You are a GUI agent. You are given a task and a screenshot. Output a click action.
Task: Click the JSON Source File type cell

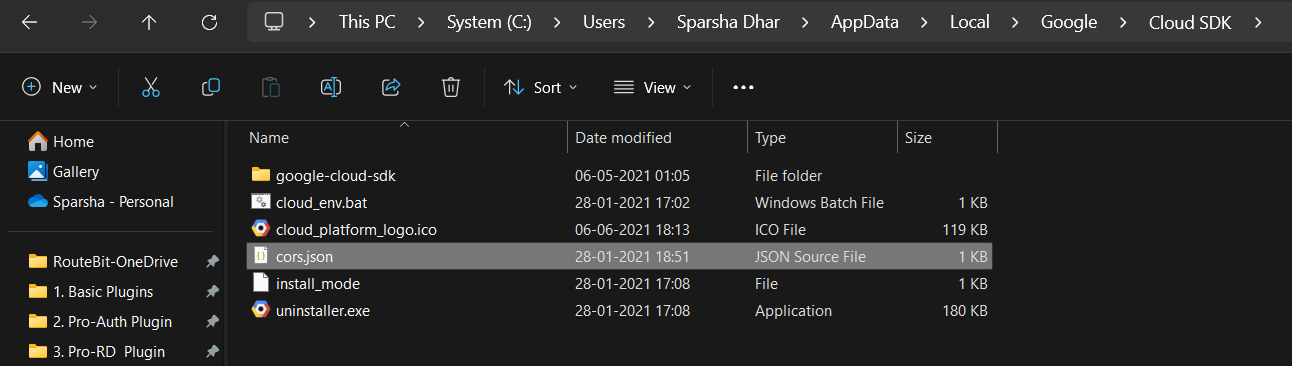(810, 256)
